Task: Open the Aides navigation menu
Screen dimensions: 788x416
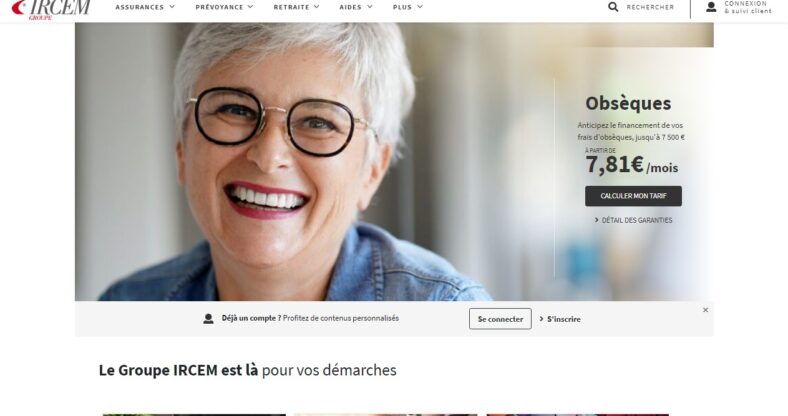Action: point(356,7)
